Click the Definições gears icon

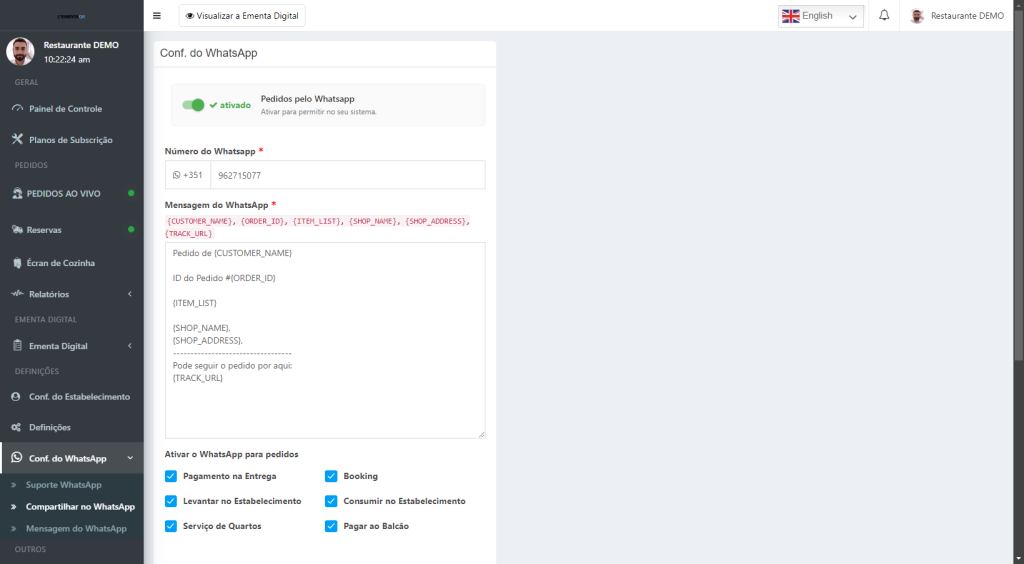point(17,427)
